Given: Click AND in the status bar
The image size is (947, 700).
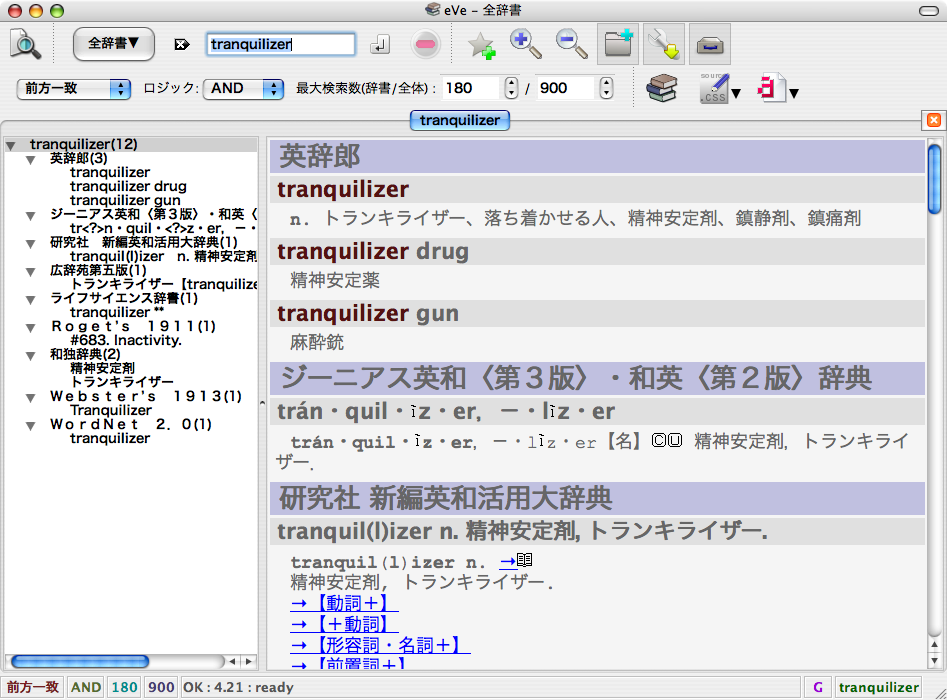Looking at the screenshot, I should [x=86, y=687].
